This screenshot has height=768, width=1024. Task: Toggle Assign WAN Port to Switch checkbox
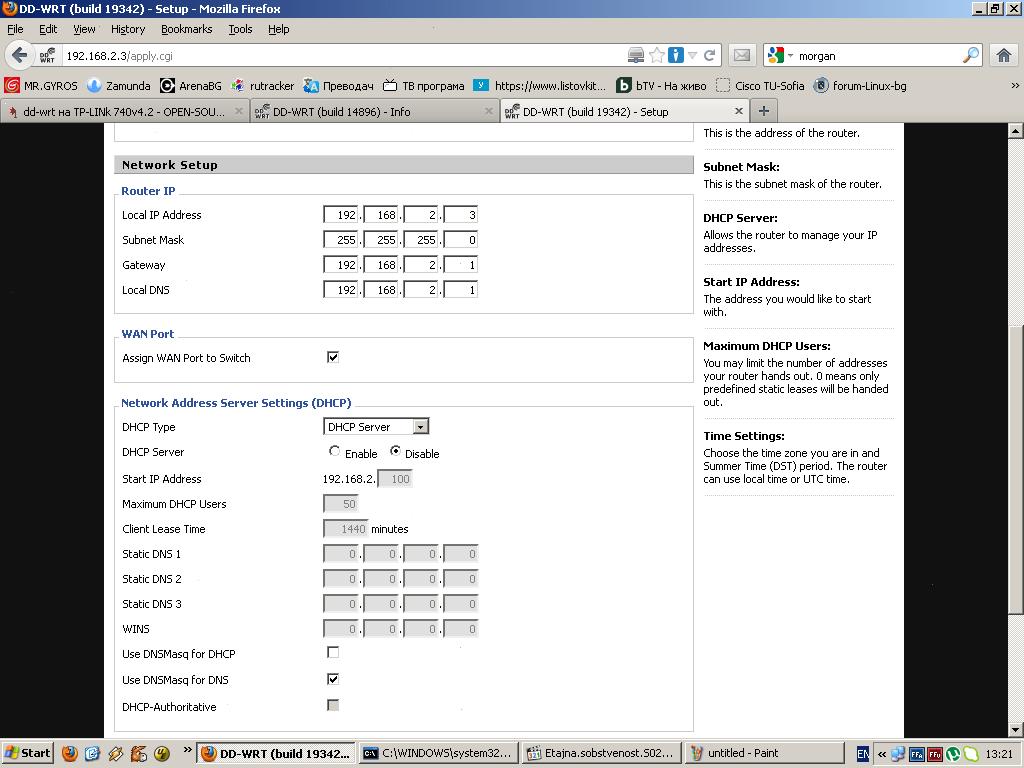pyautogui.click(x=333, y=357)
